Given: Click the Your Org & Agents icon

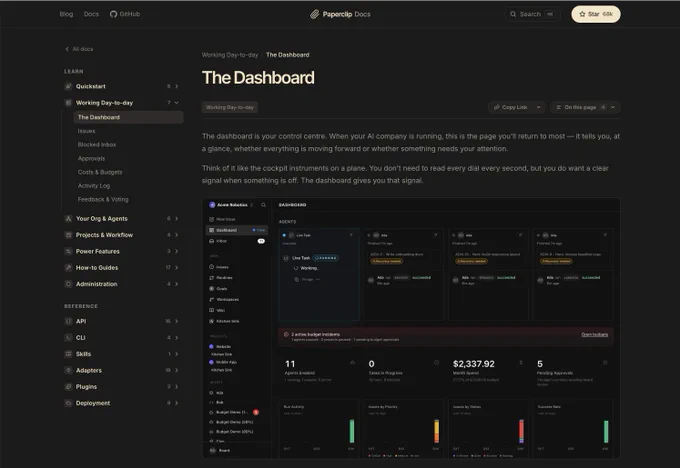Looking at the screenshot, I should (x=68, y=219).
